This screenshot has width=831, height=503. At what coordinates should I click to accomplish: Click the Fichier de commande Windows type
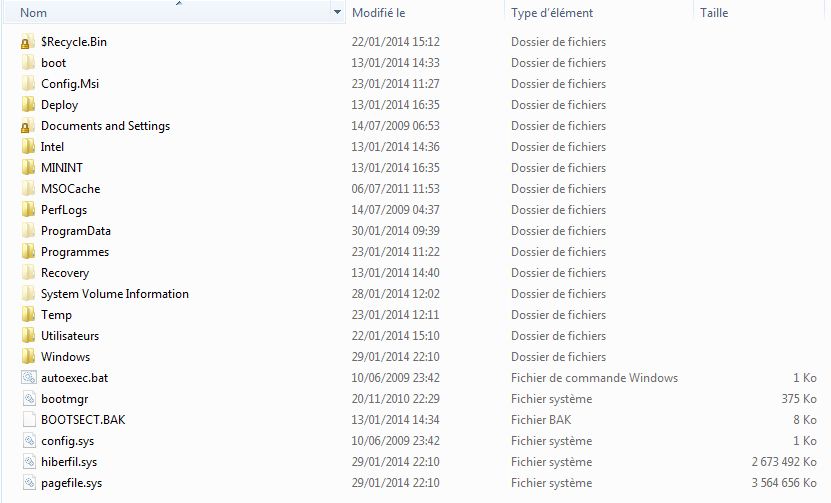[594, 378]
